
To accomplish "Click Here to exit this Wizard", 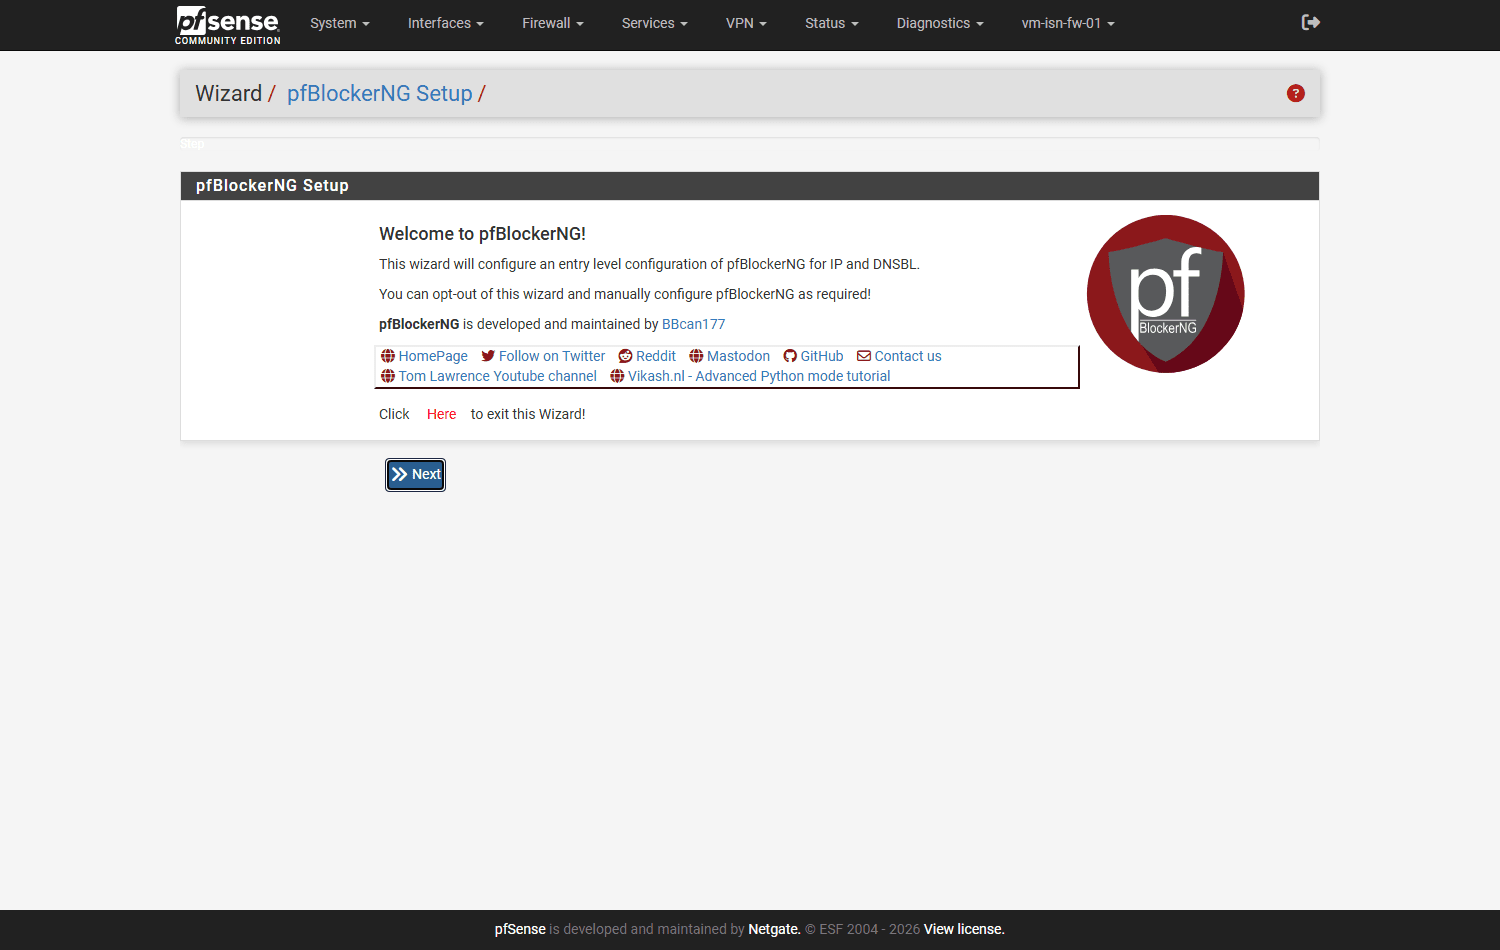I will point(441,414).
